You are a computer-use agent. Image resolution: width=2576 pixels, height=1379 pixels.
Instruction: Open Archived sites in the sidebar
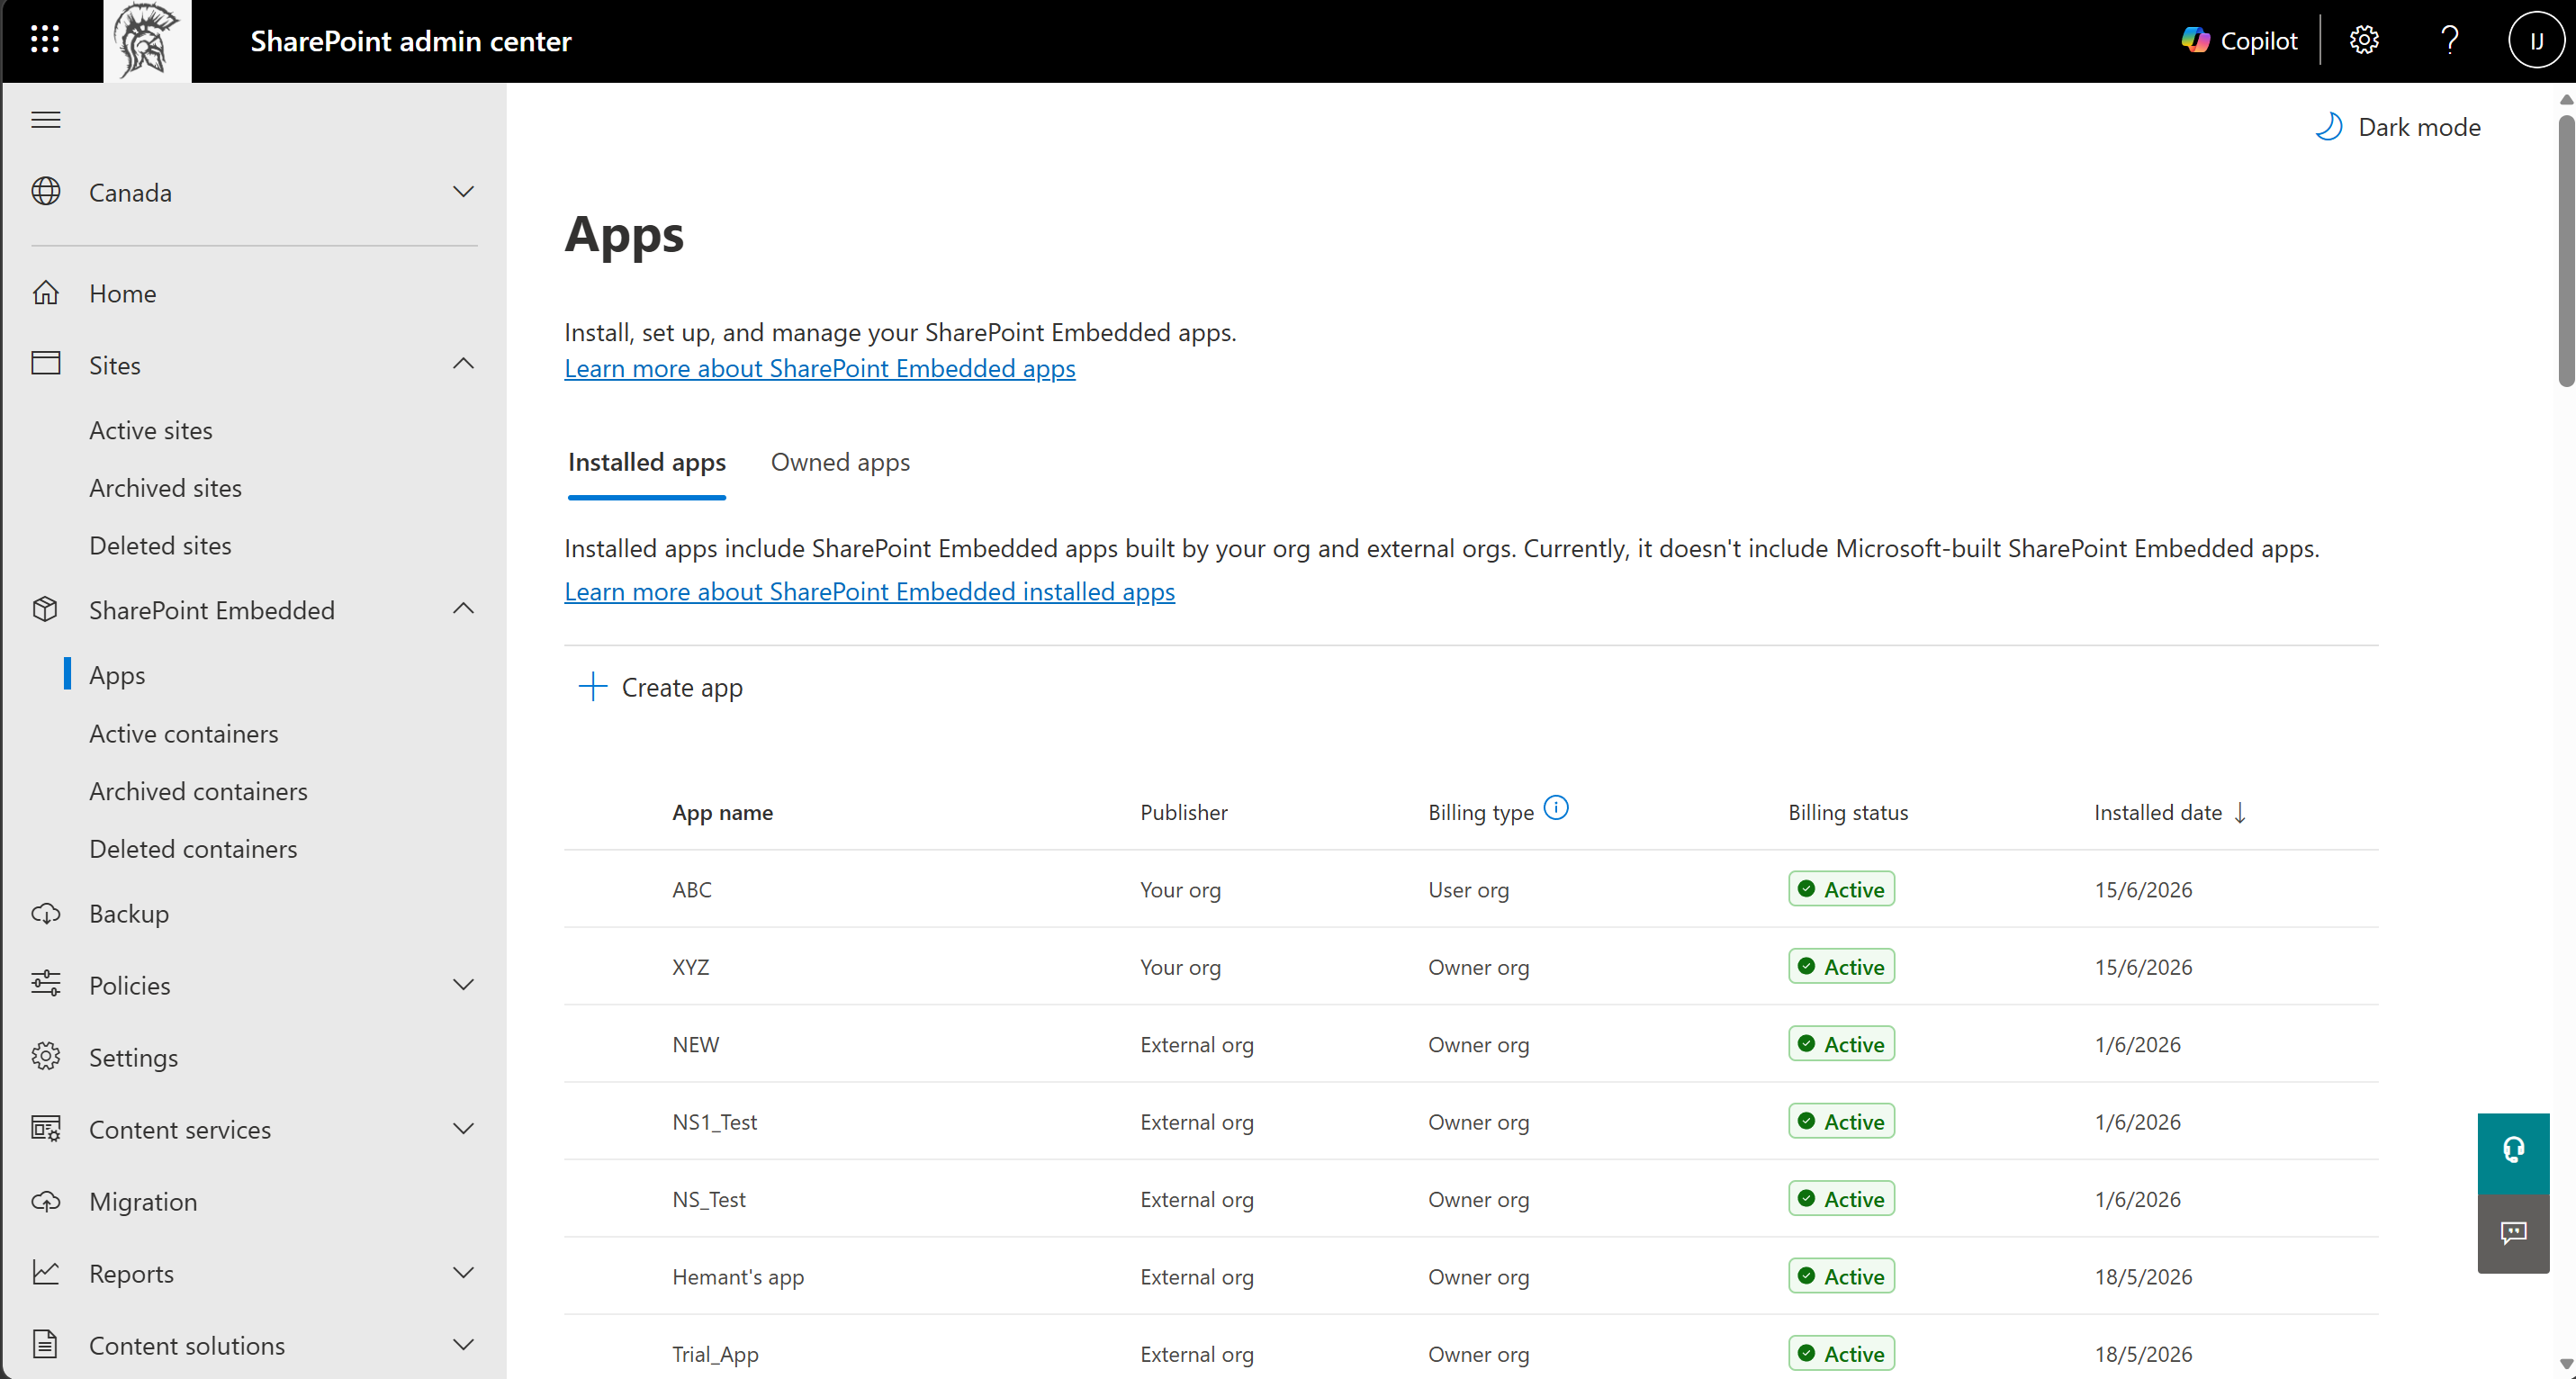click(x=165, y=488)
